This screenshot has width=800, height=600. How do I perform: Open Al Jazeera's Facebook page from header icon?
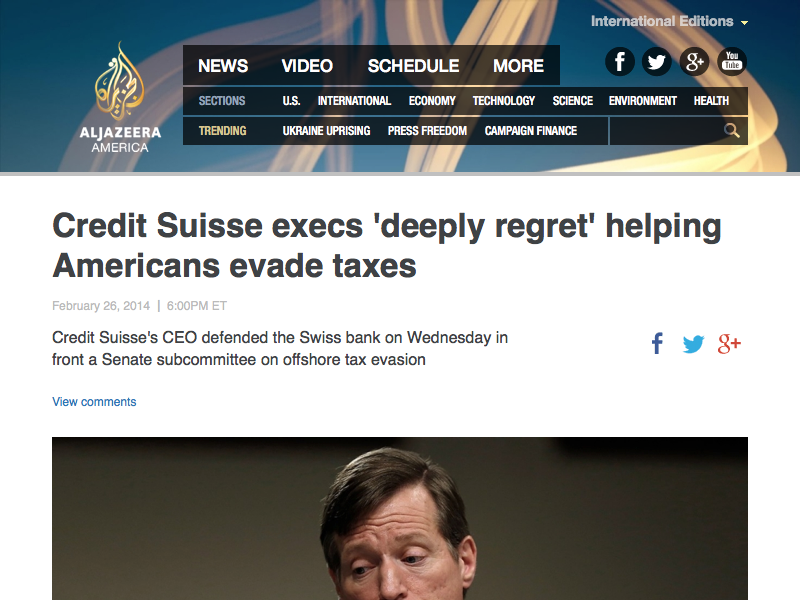tap(619, 62)
